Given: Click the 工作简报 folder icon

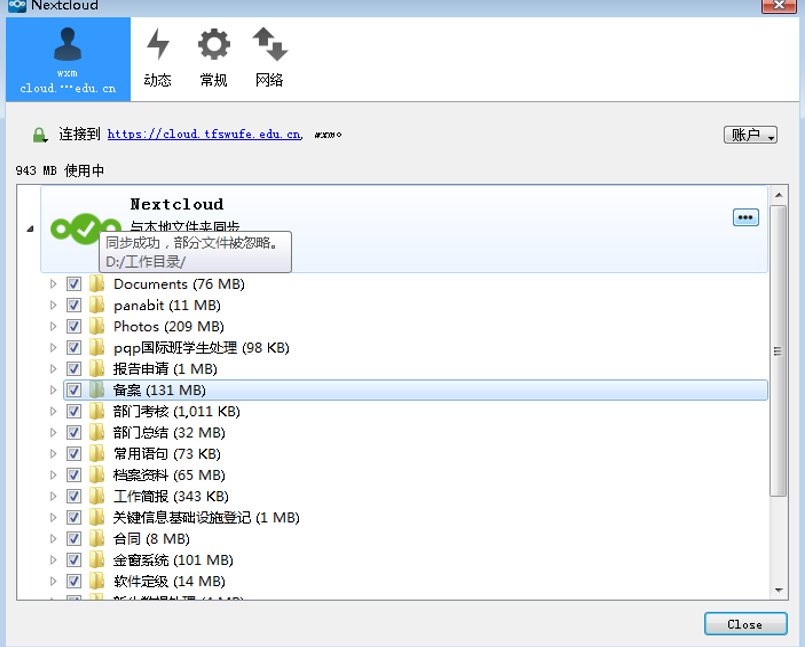Looking at the screenshot, I should click(97, 496).
